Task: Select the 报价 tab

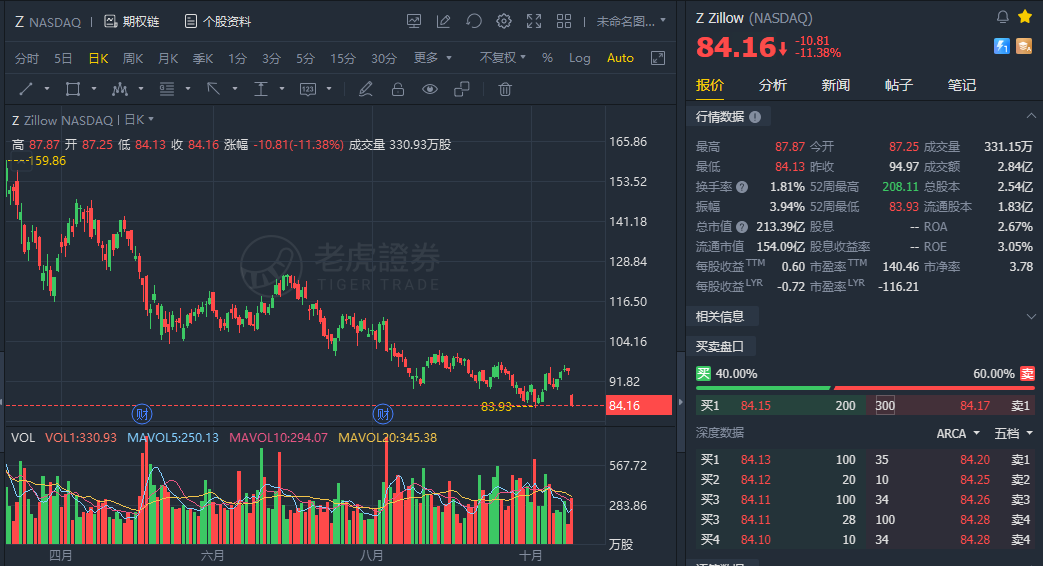Action: pos(710,85)
